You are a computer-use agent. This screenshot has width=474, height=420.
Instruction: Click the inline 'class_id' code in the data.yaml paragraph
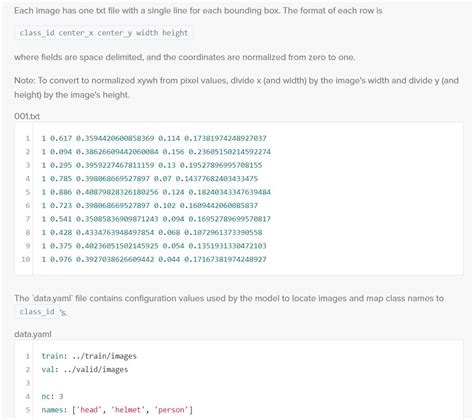[x=37, y=312]
